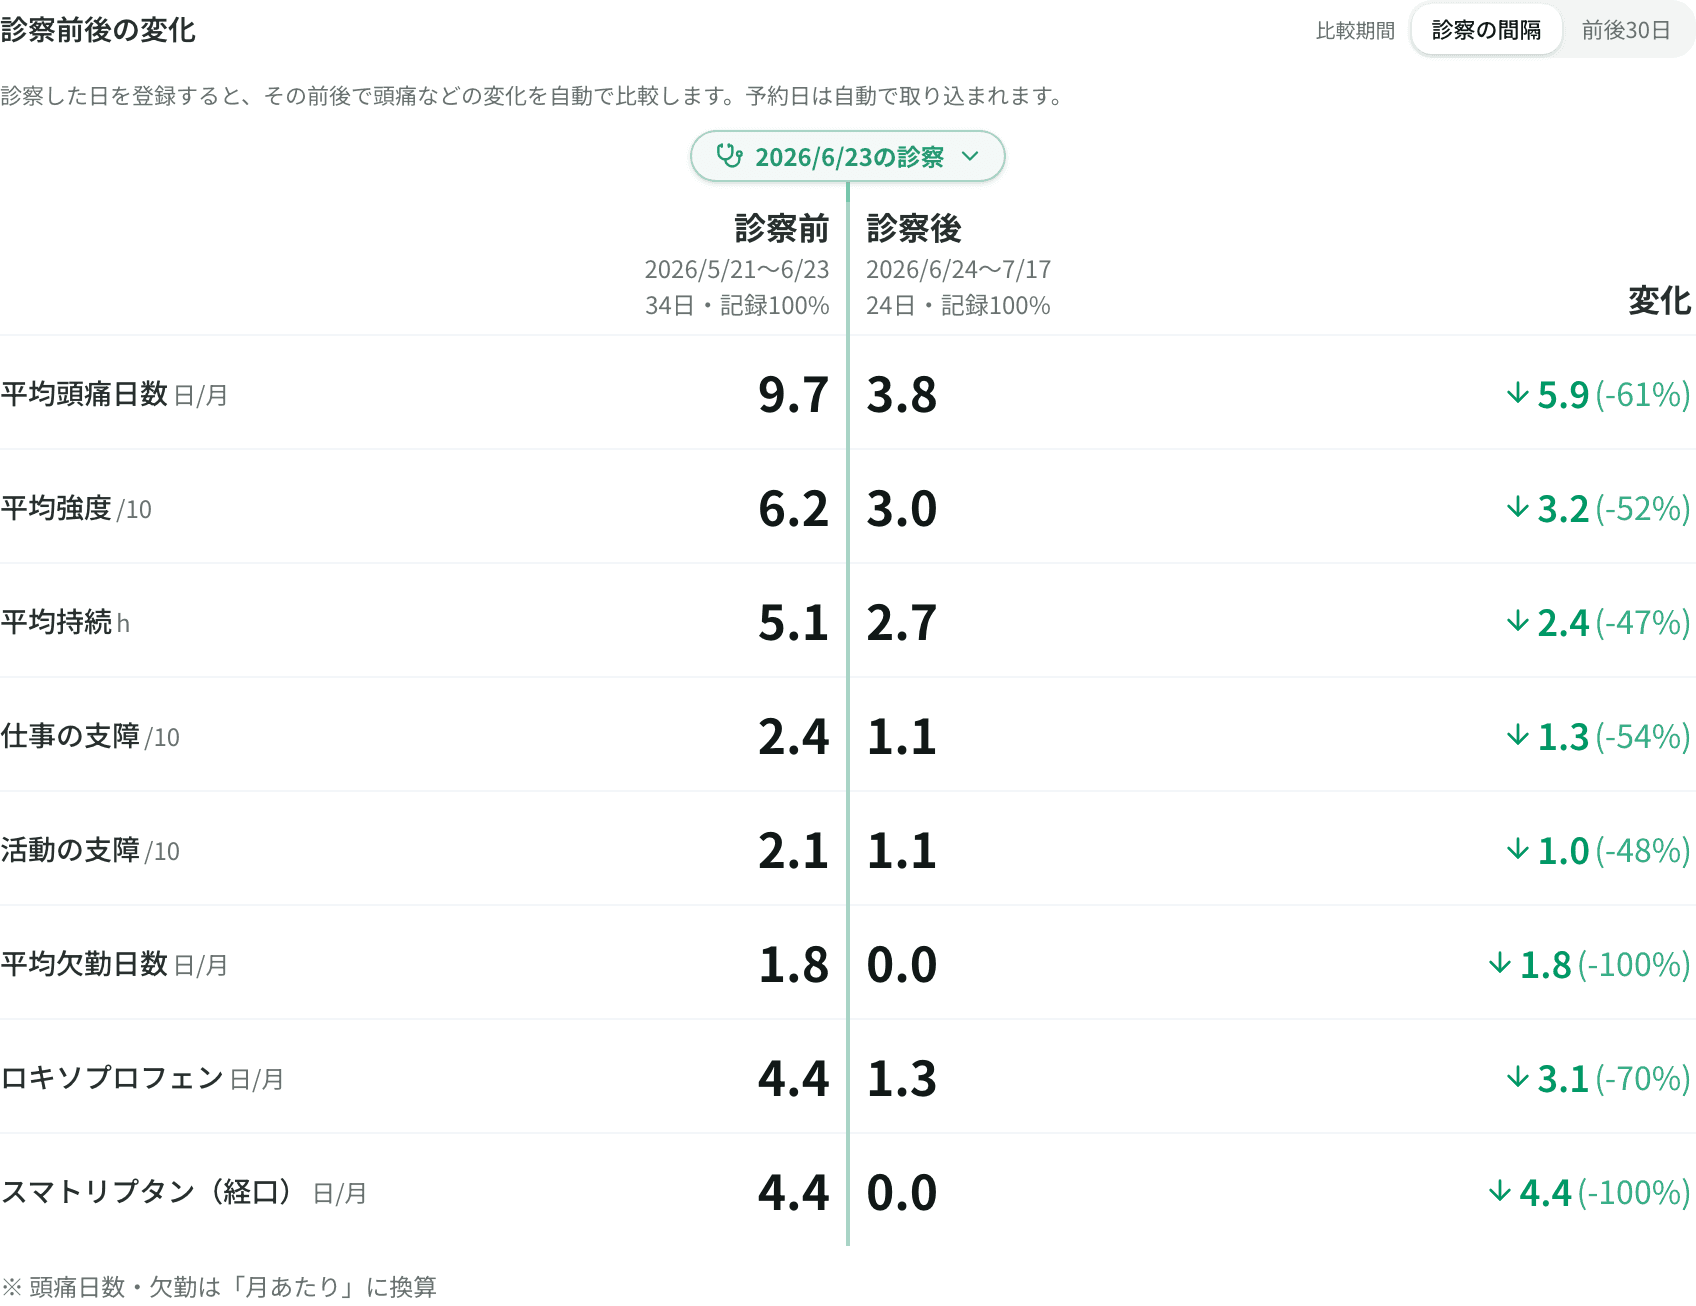Click the down arrow next to 5.9 (-61%)
This screenshot has height=1306, width=1696.
pyautogui.click(x=1518, y=393)
